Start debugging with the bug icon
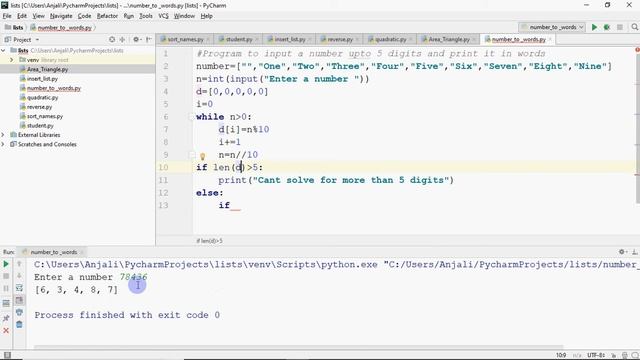The image size is (640, 360). [607, 27]
